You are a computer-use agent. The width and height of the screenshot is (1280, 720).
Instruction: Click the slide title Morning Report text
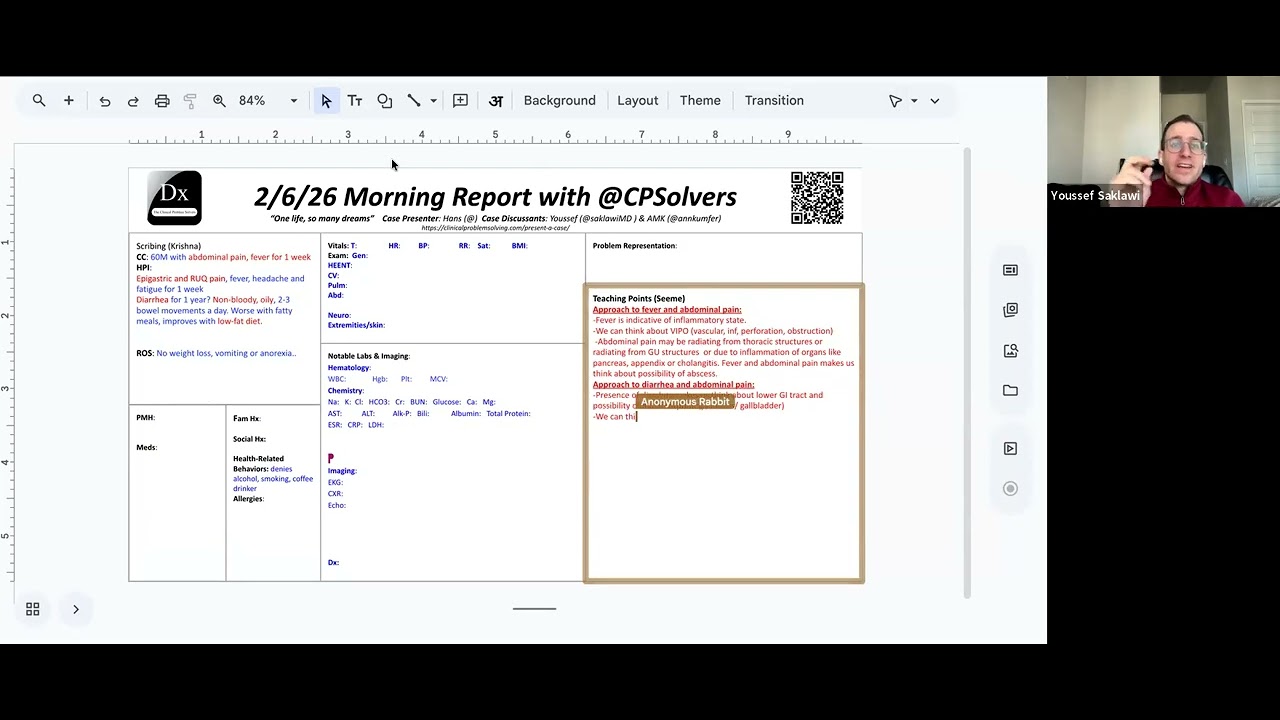click(x=495, y=196)
